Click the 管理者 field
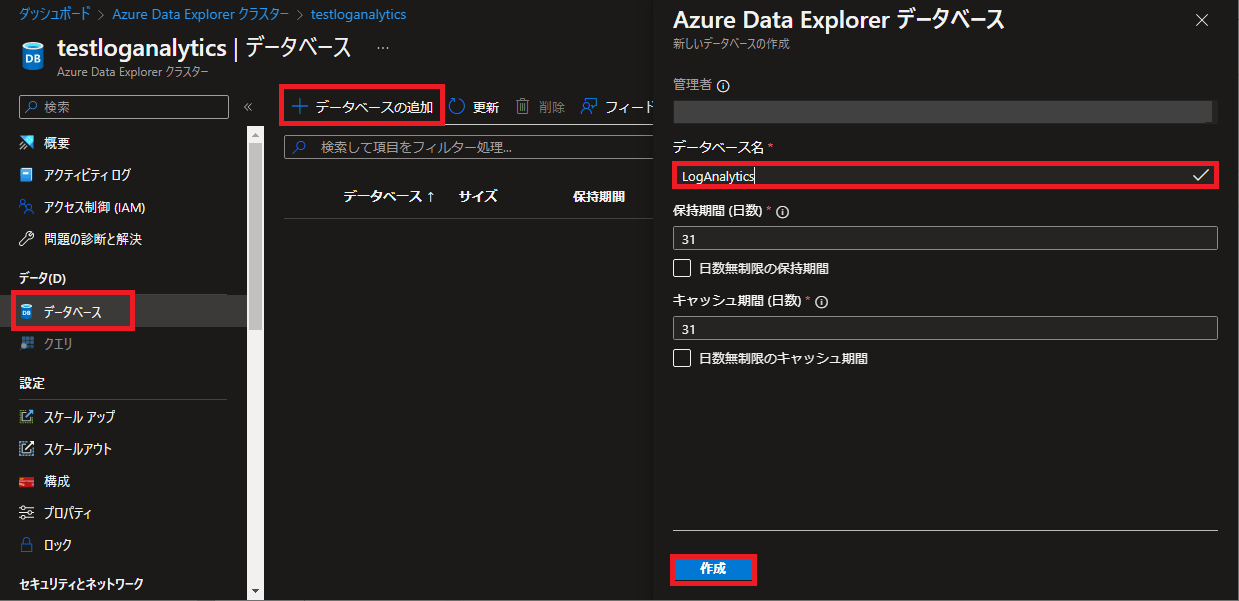The width and height of the screenshot is (1239, 601). [x=945, y=111]
